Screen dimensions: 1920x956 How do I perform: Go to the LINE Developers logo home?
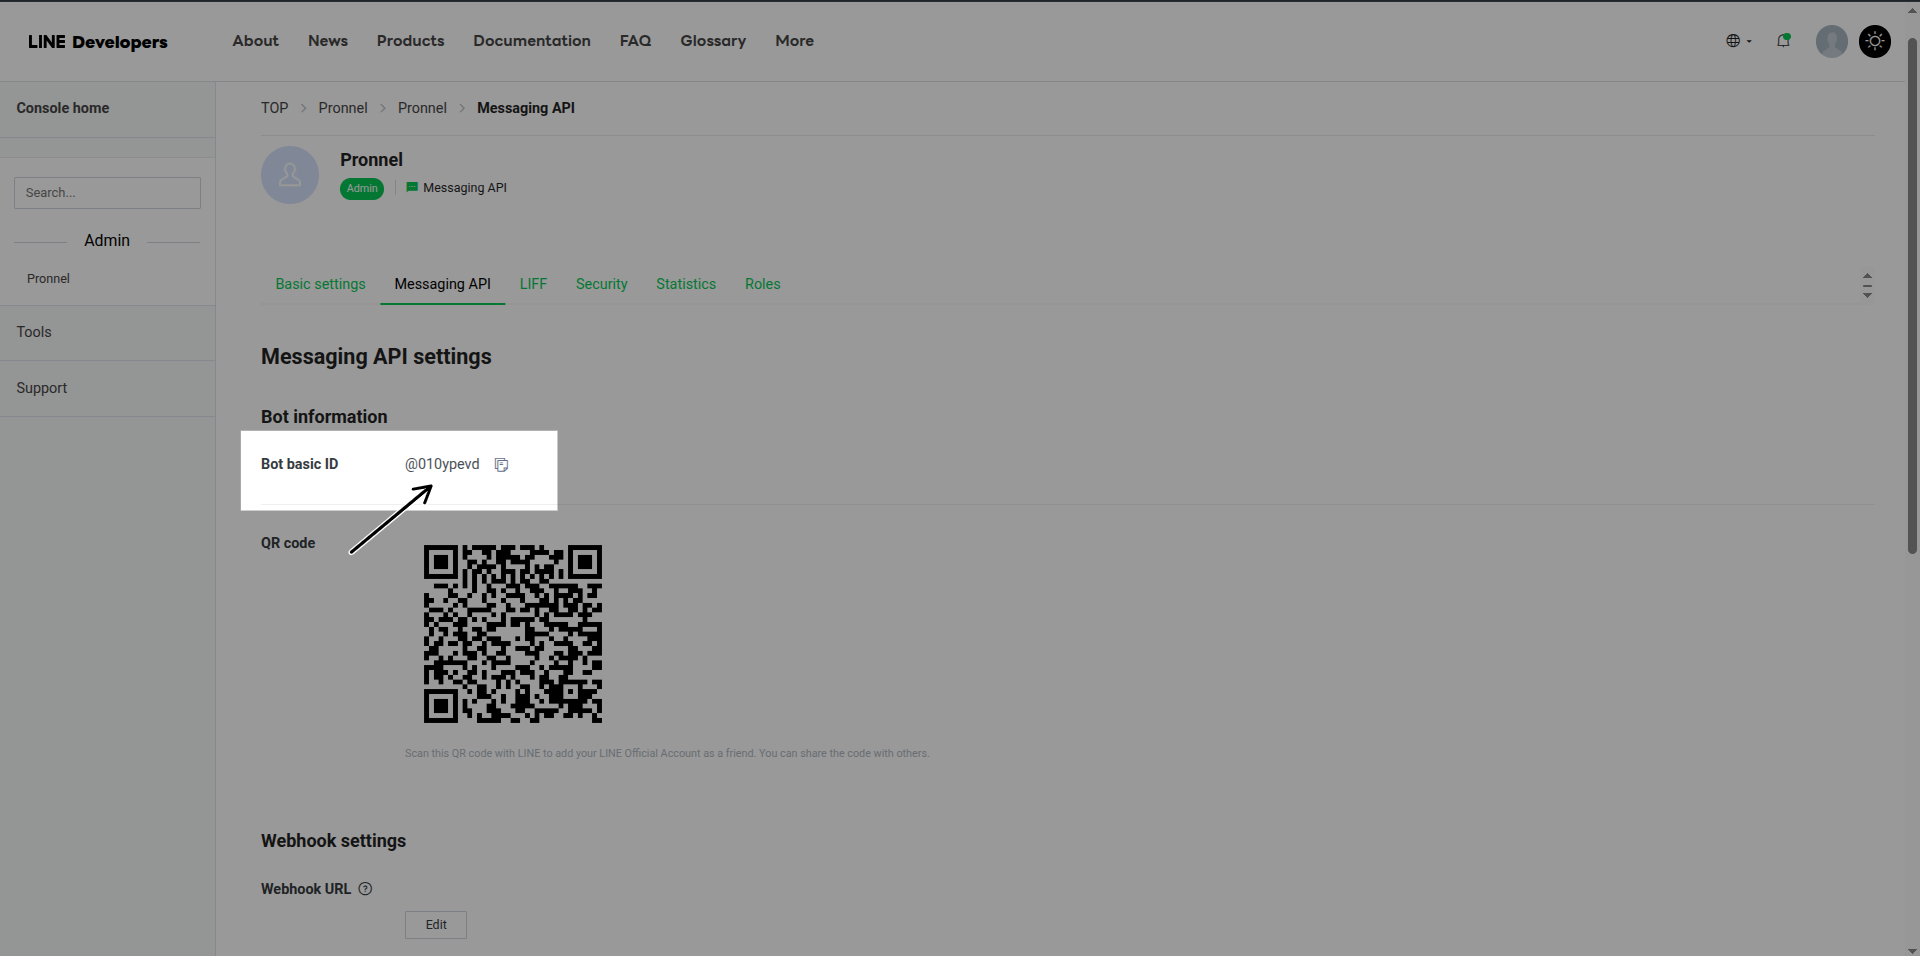pos(97,42)
